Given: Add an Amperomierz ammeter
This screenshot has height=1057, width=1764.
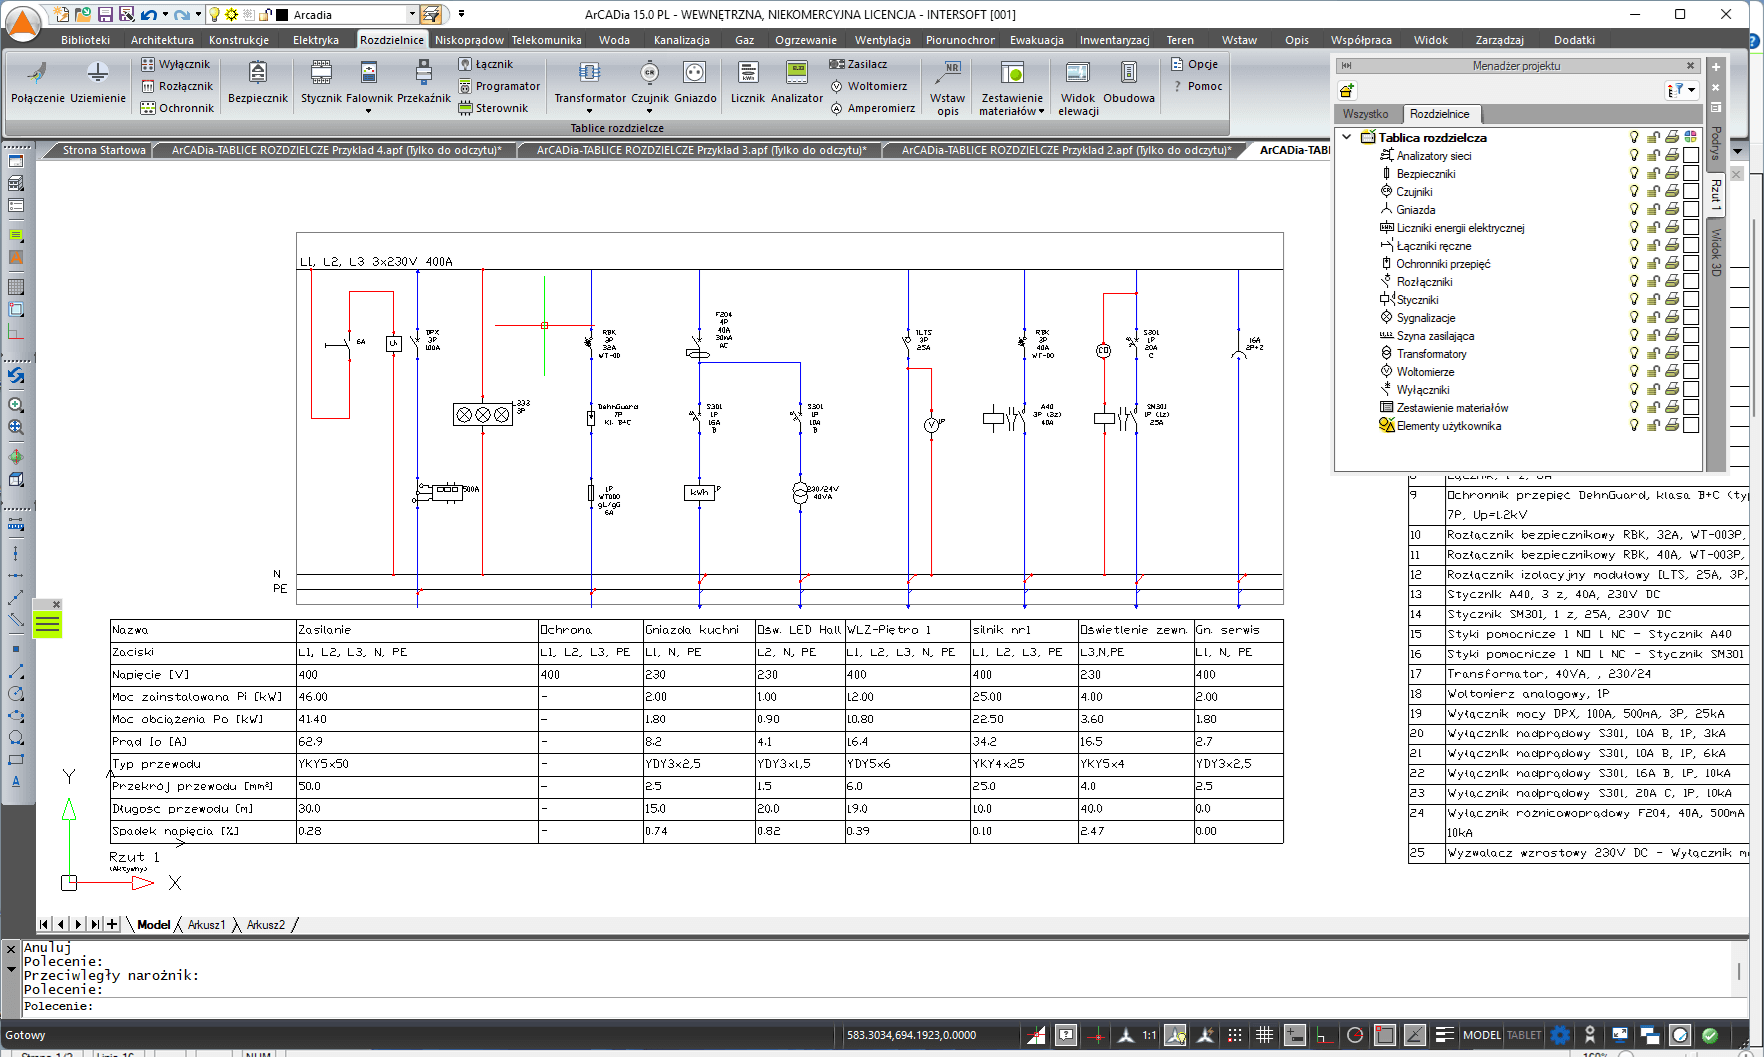Looking at the screenshot, I should (872, 108).
